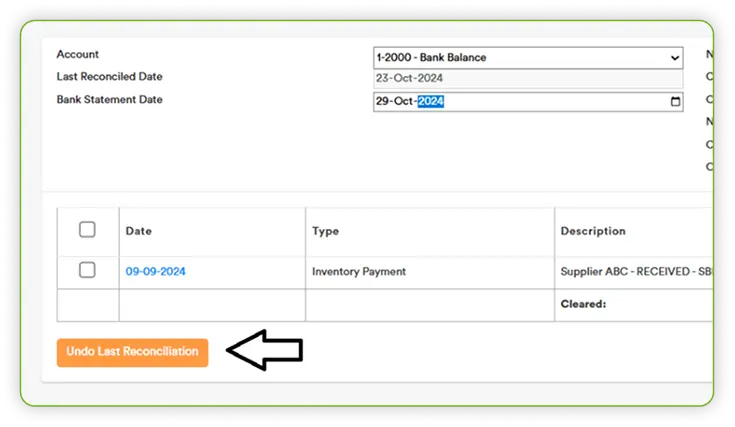Open the calendar picker in Bank Statement Date
This screenshot has width=735, height=427.
675,102
